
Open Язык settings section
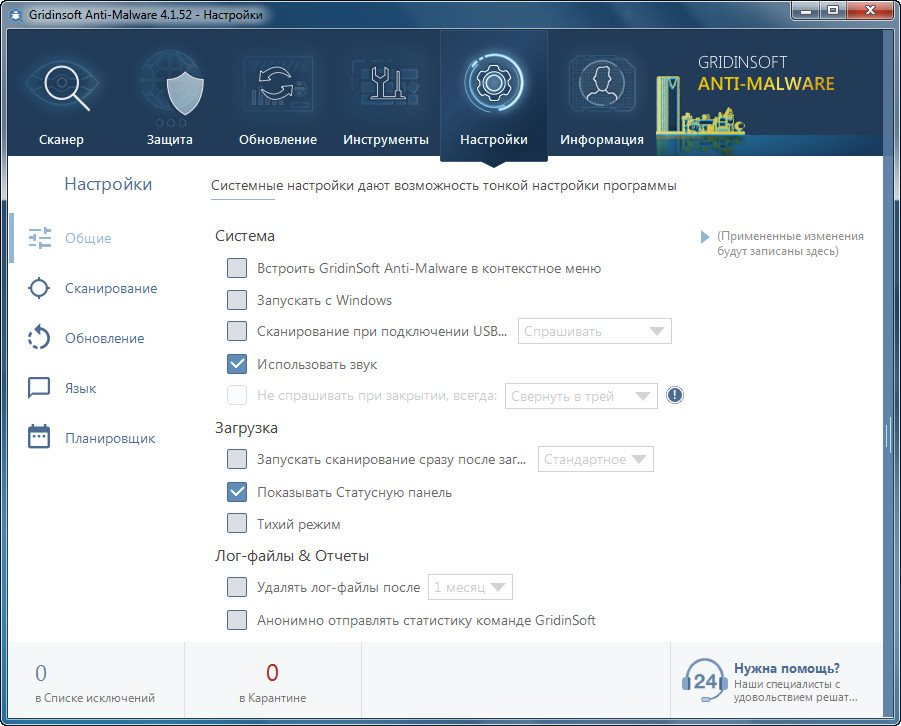pos(80,389)
